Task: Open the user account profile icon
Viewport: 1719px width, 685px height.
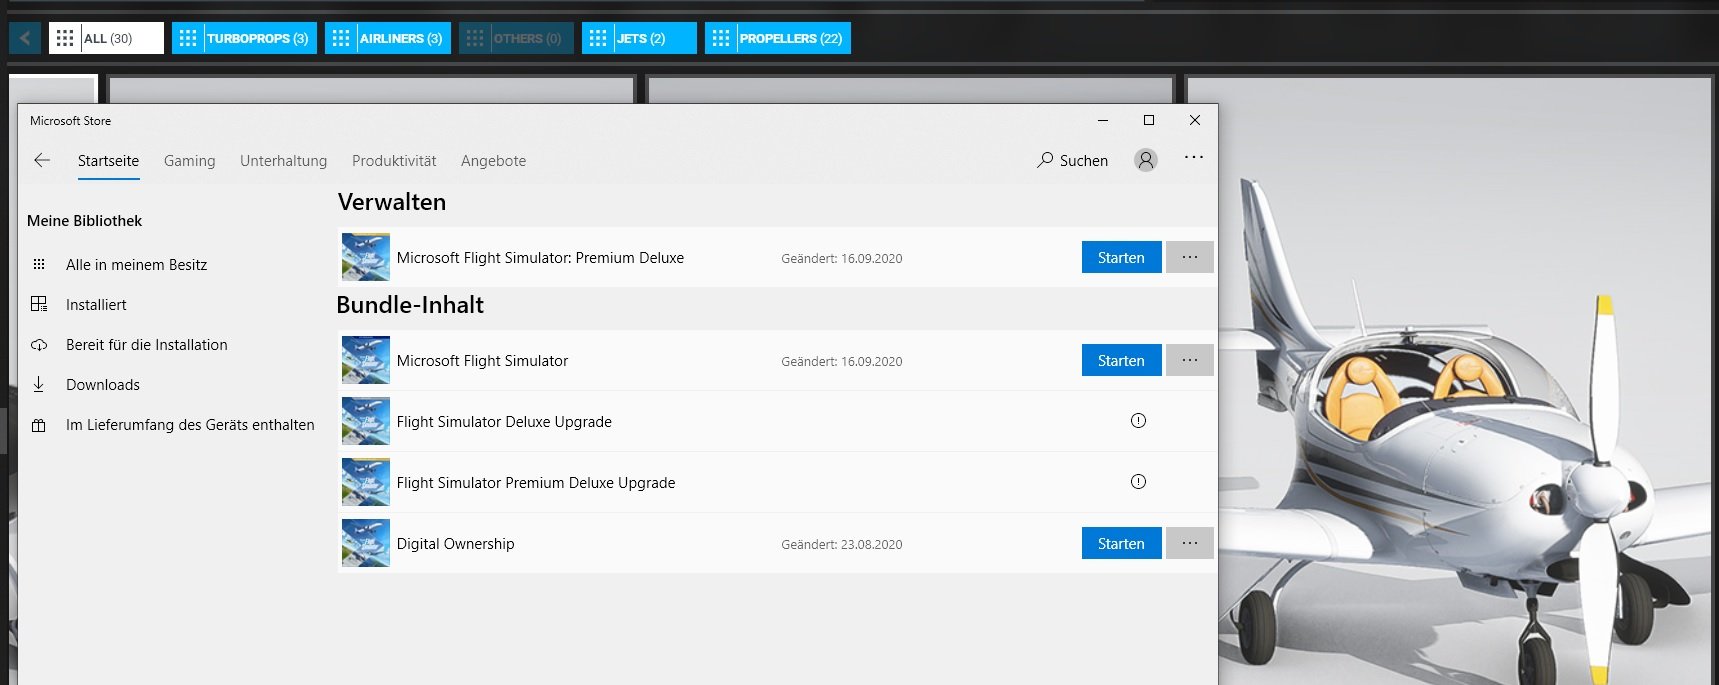Action: tap(1146, 160)
